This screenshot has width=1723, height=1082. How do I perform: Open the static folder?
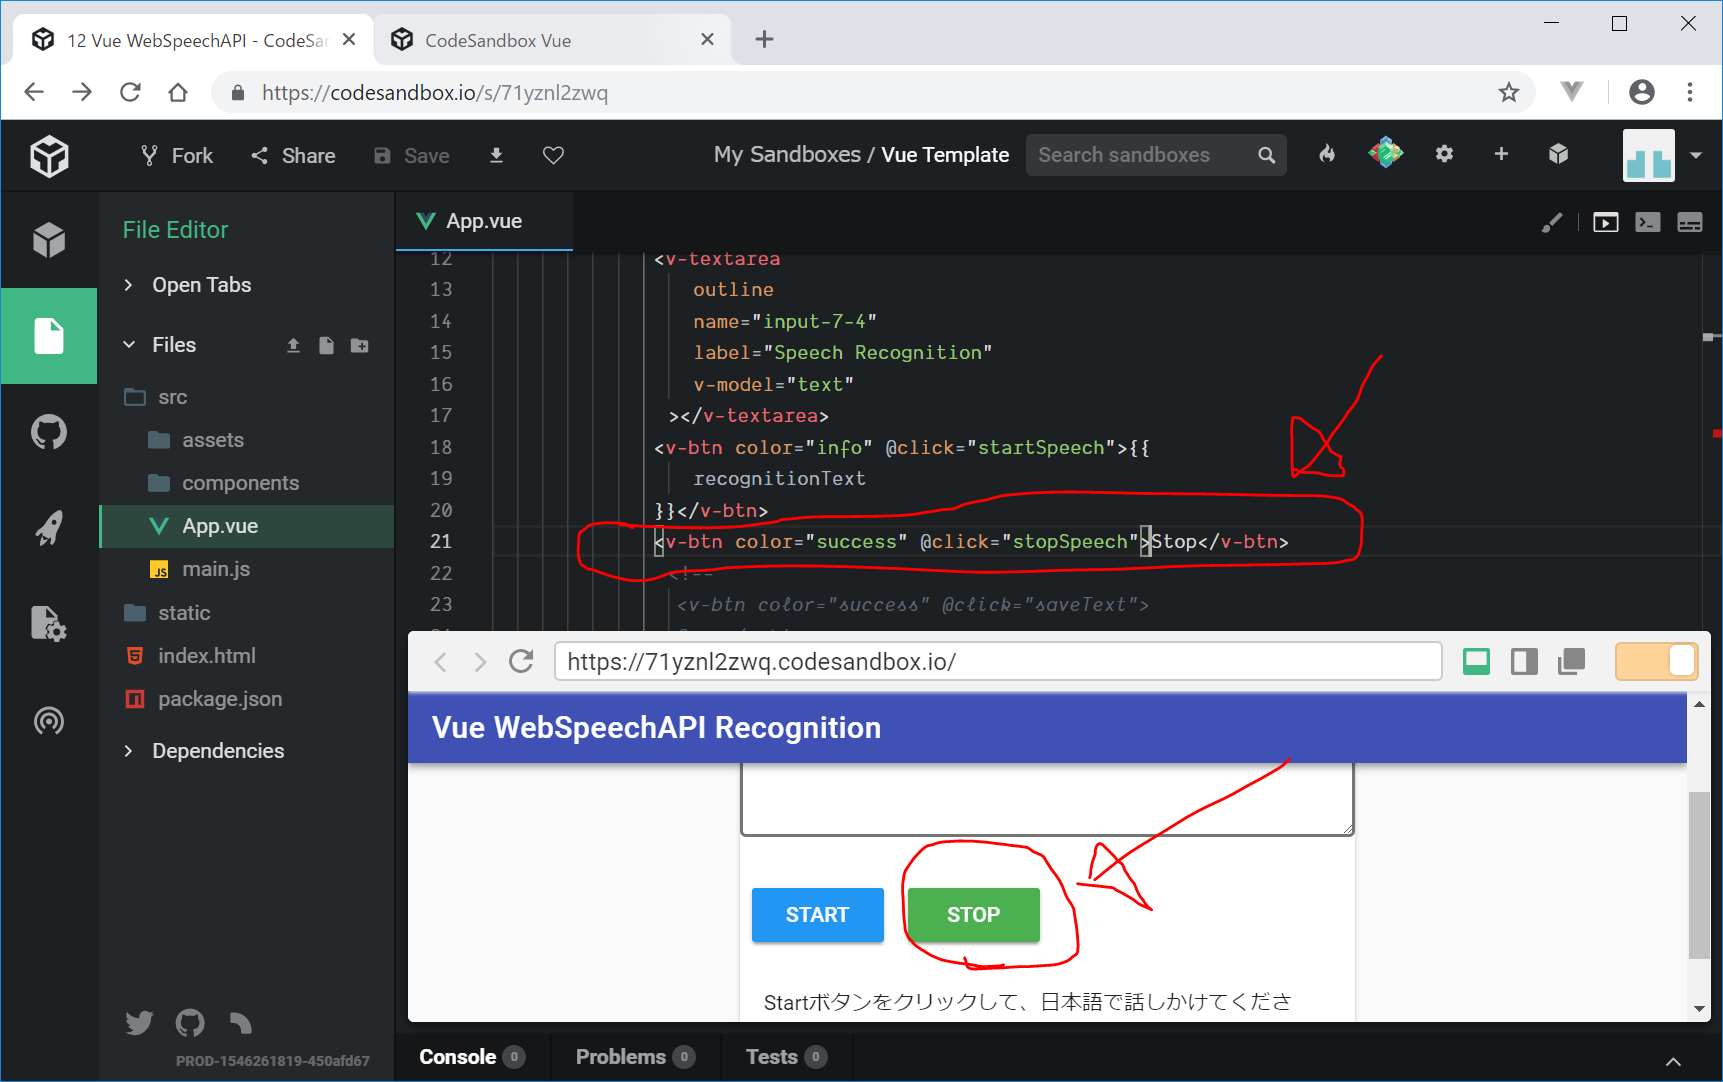(x=247, y=613)
